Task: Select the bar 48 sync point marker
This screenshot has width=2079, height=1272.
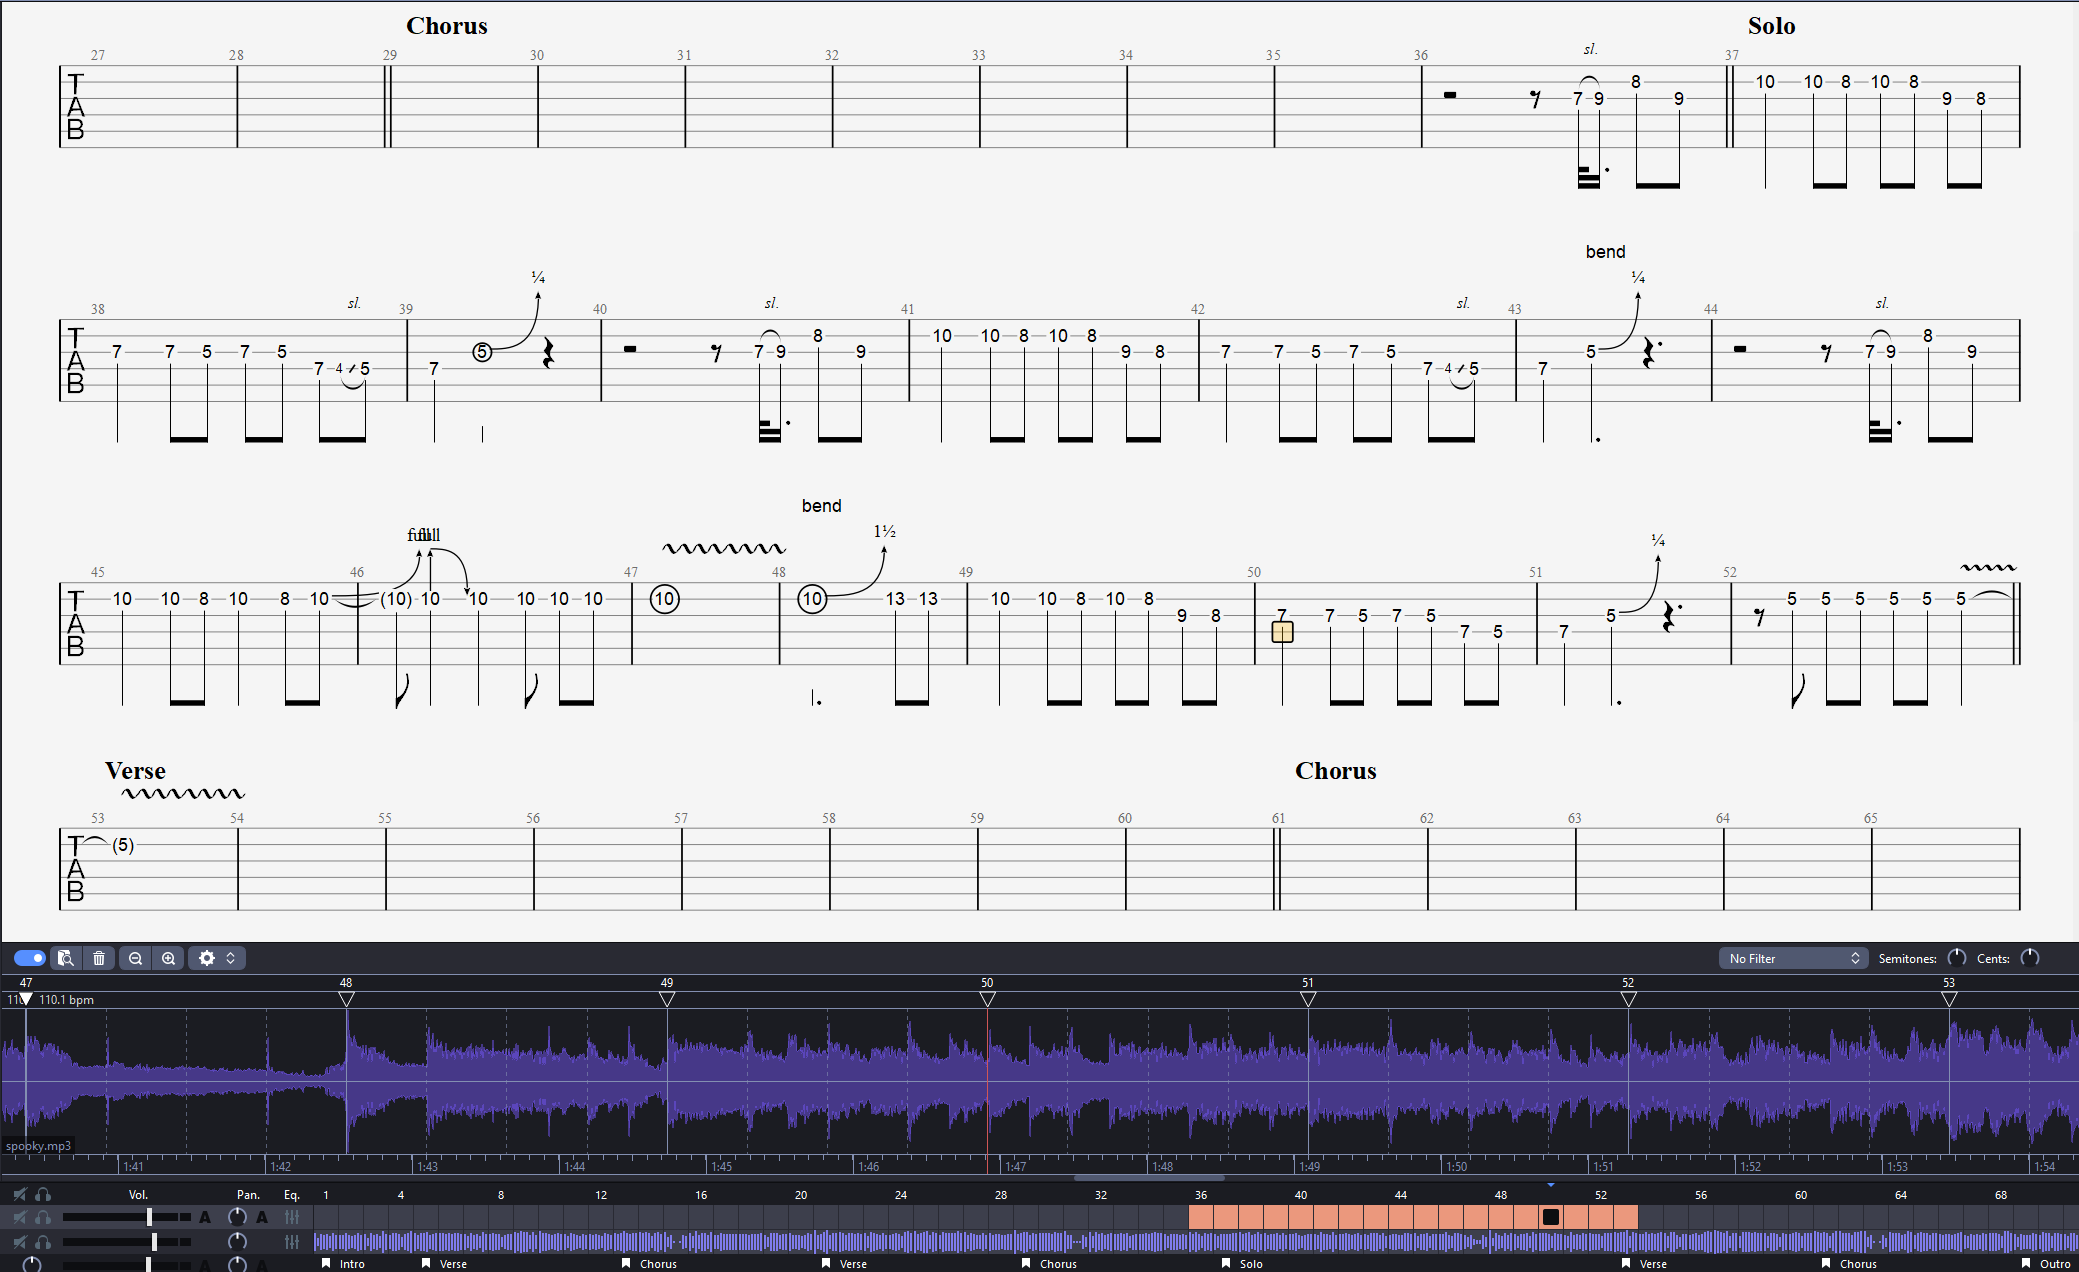Action: coord(346,999)
